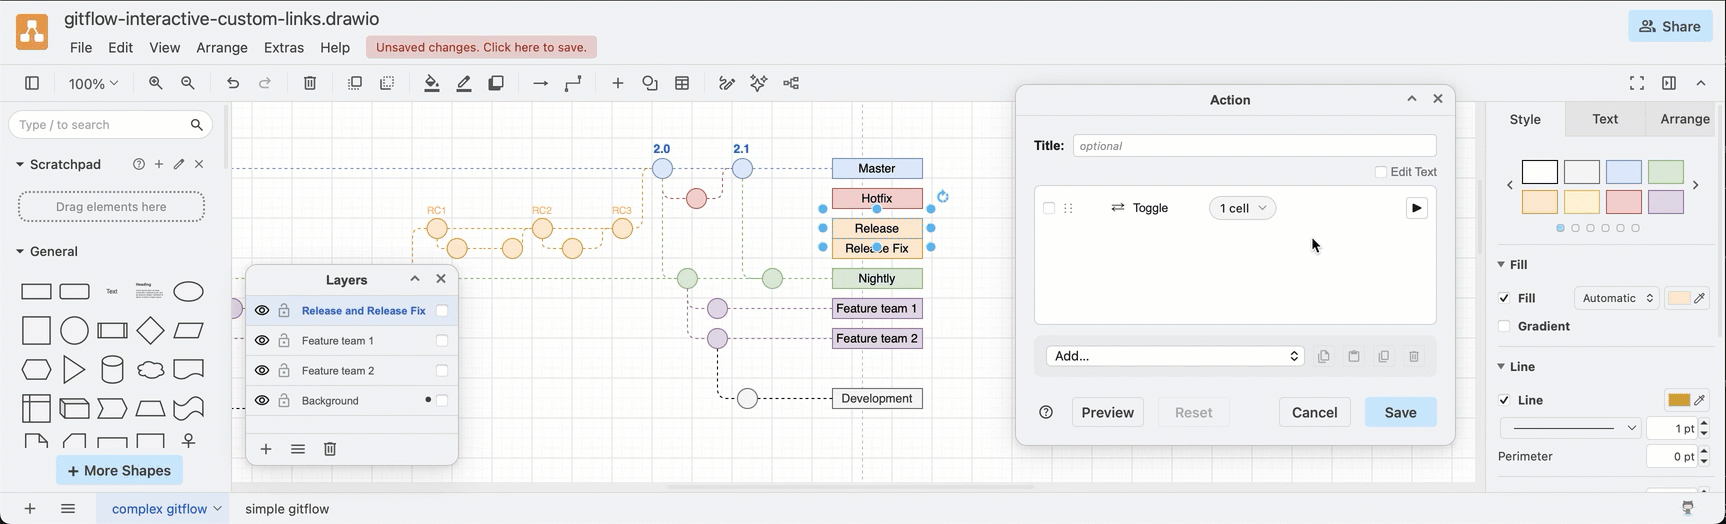This screenshot has height=524, width=1726.
Task: Toggle the sidebar panels icon in toolbar
Action: click(x=32, y=84)
